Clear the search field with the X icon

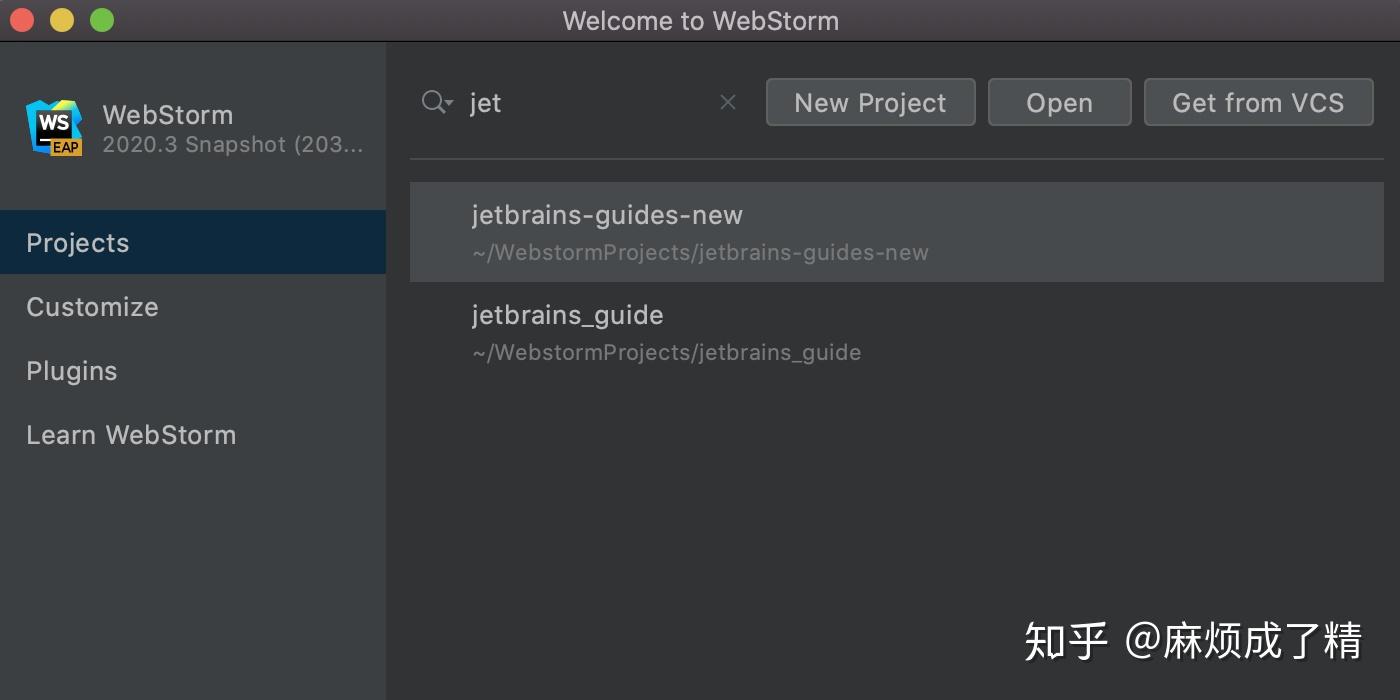point(727,102)
